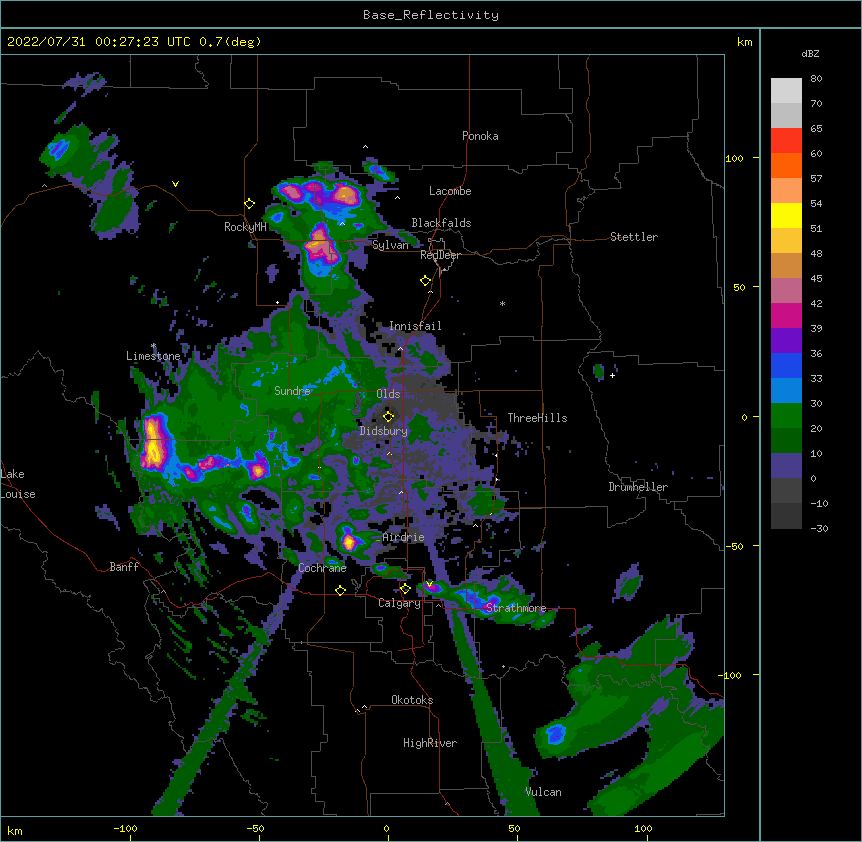The width and height of the screenshot is (862, 842).
Task: Click the orange storm core west of Lacombe
Action: pos(345,195)
